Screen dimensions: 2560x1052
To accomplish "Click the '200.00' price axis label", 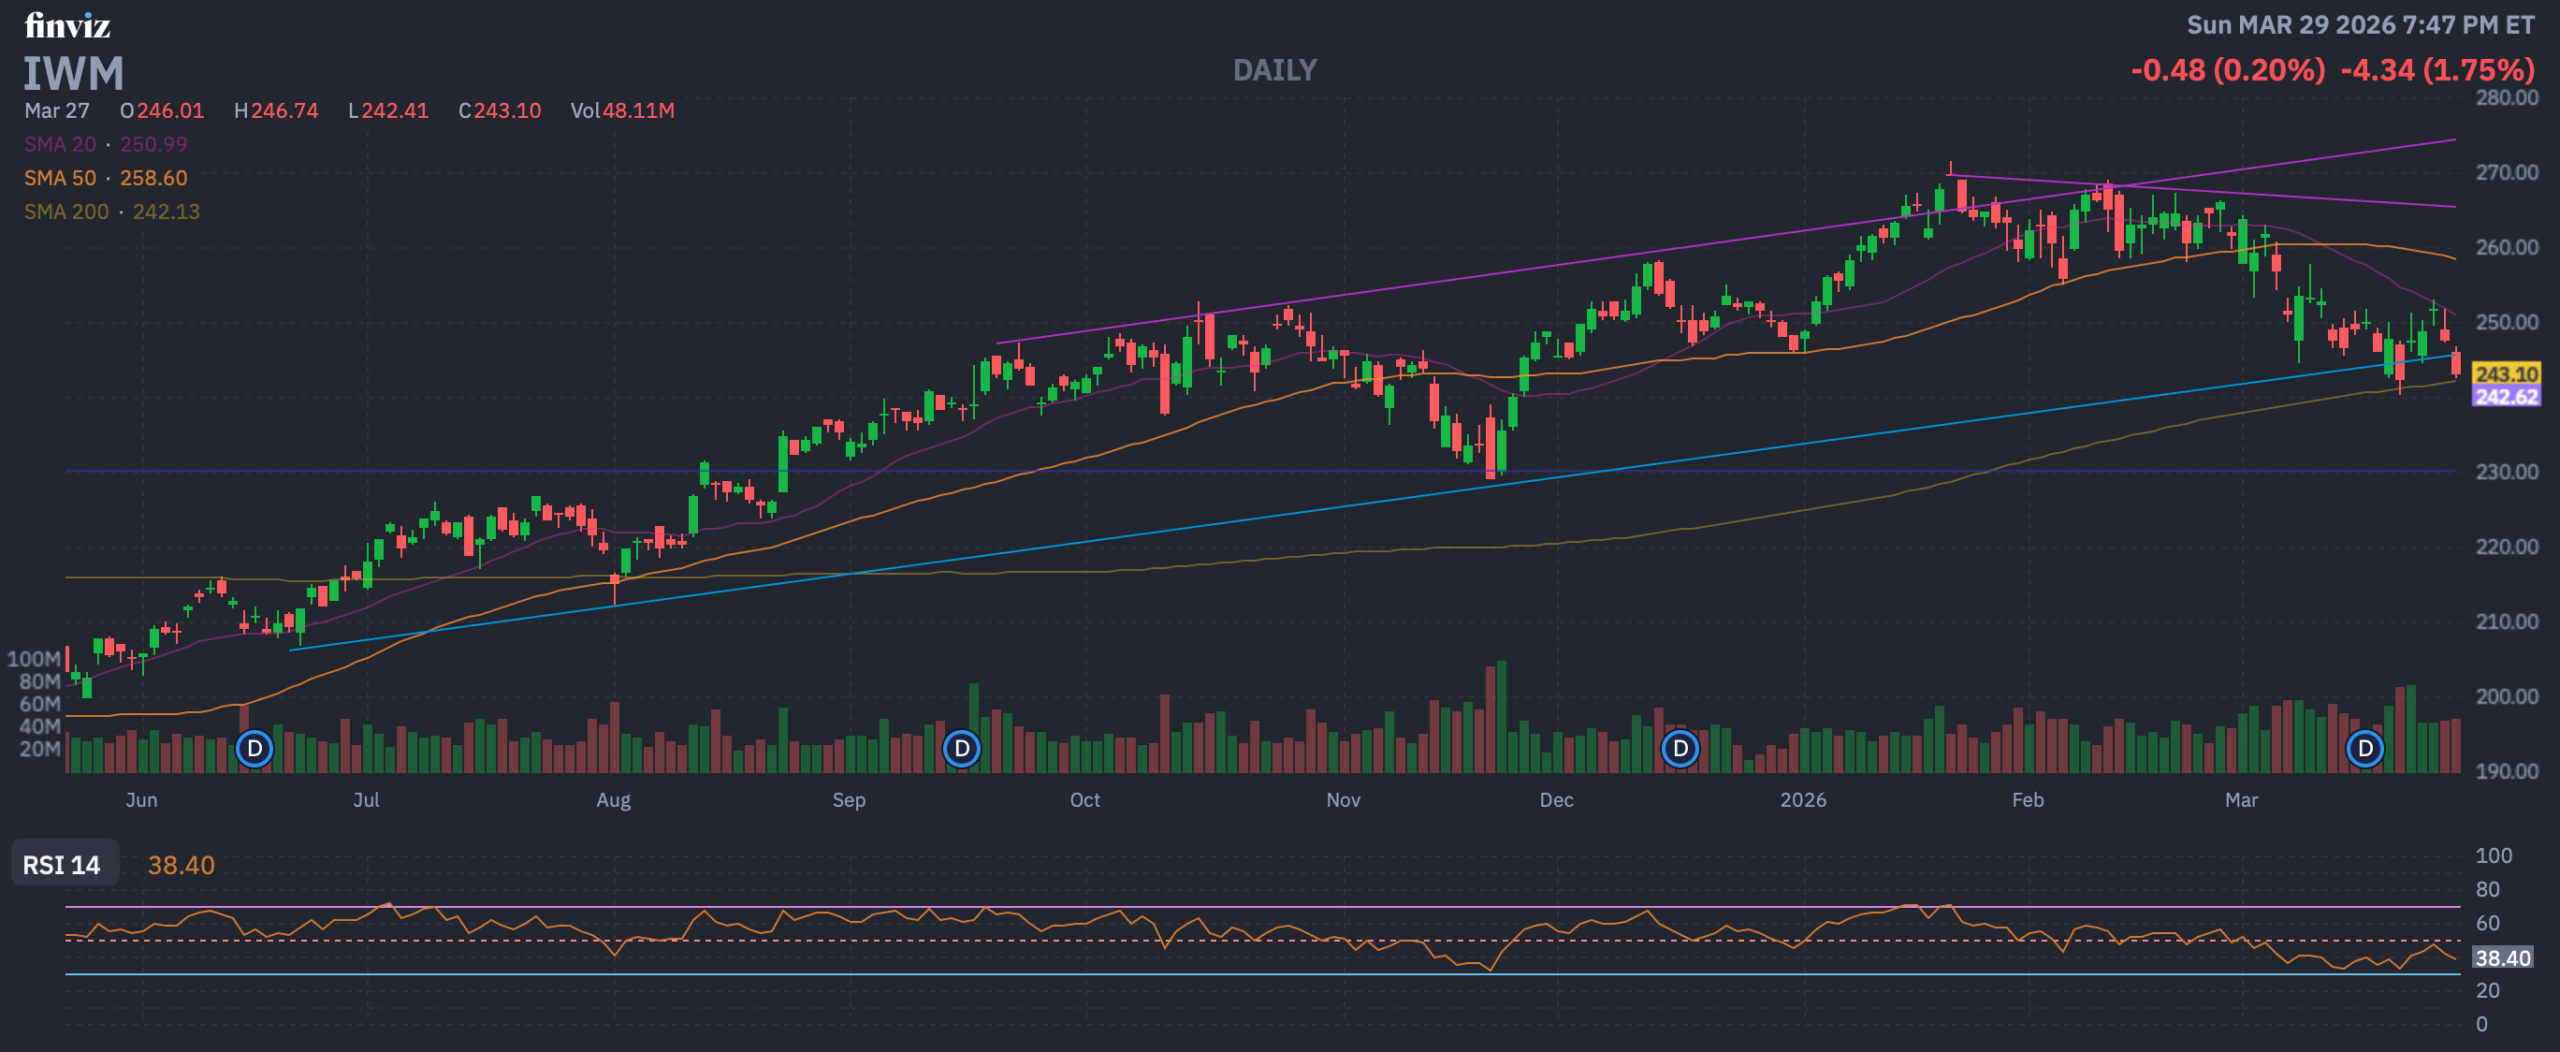I will [2507, 697].
